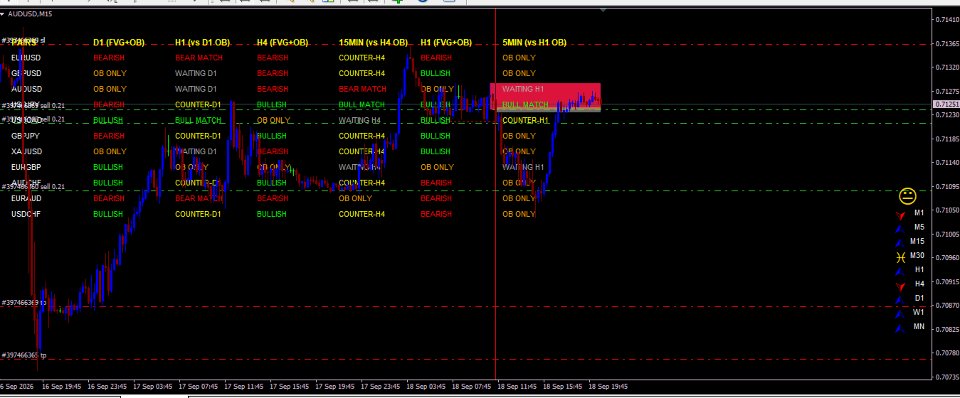Click the red down arrow beside H4
Viewport: 960px width, 398px height.
(x=901, y=286)
